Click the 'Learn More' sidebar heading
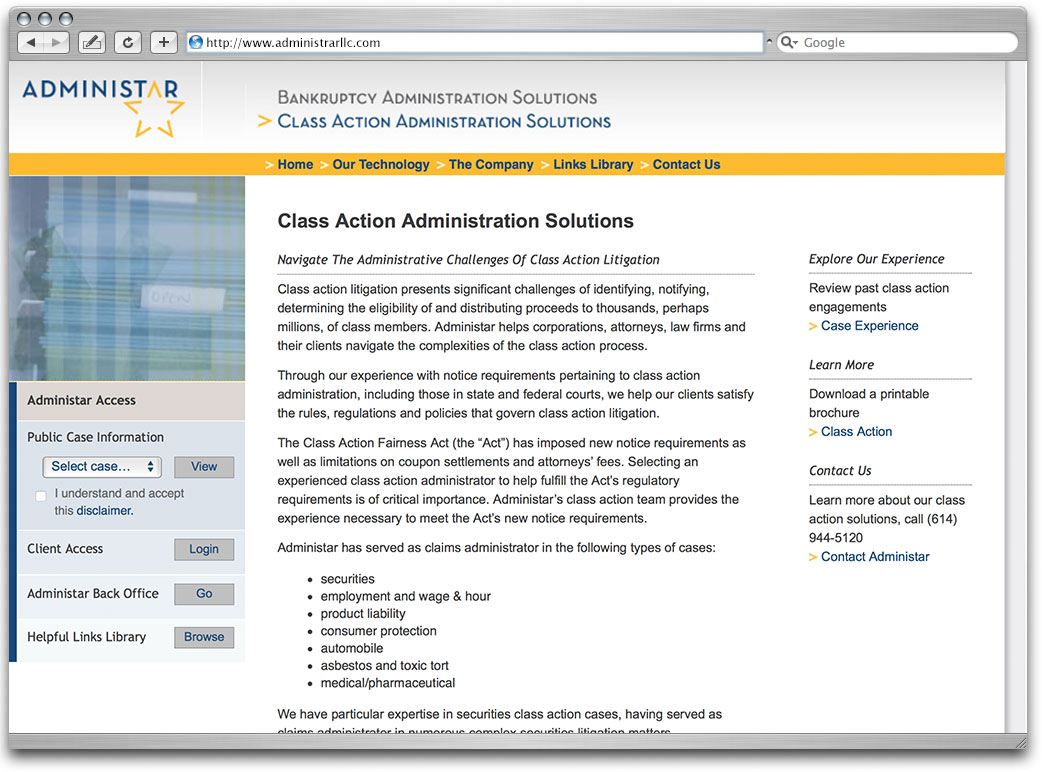 point(841,365)
